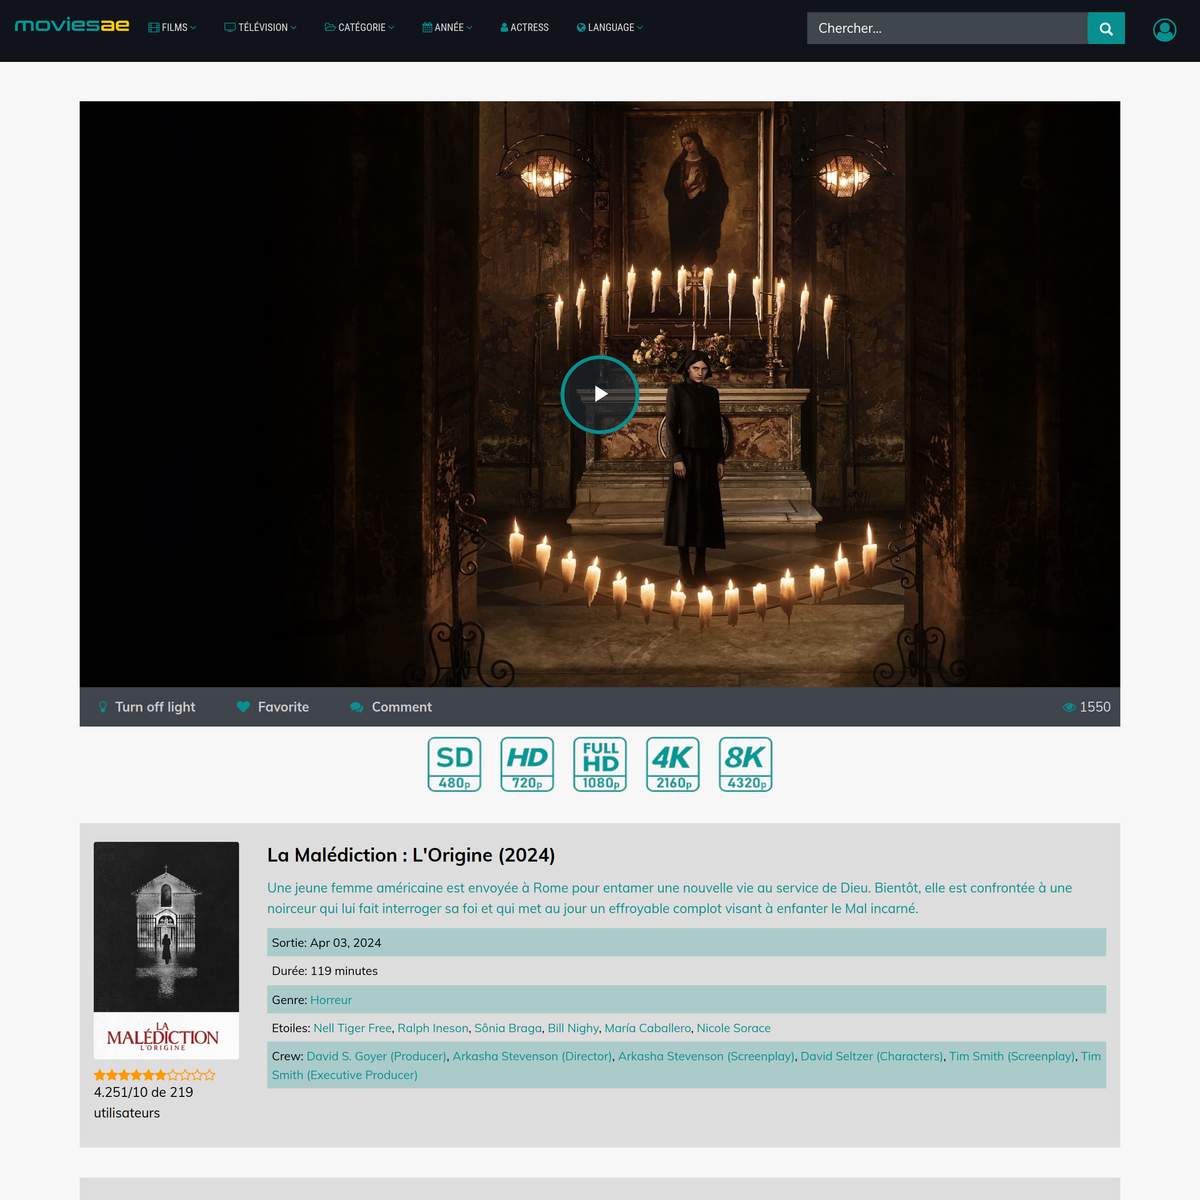Select SD 480p quality
This screenshot has height=1200, width=1200.
click(455, 764)
